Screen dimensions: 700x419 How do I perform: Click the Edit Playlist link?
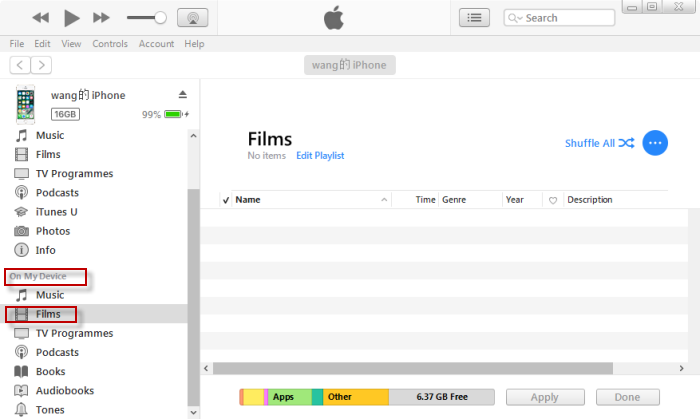pyautogui.click(x=320, y=156)
